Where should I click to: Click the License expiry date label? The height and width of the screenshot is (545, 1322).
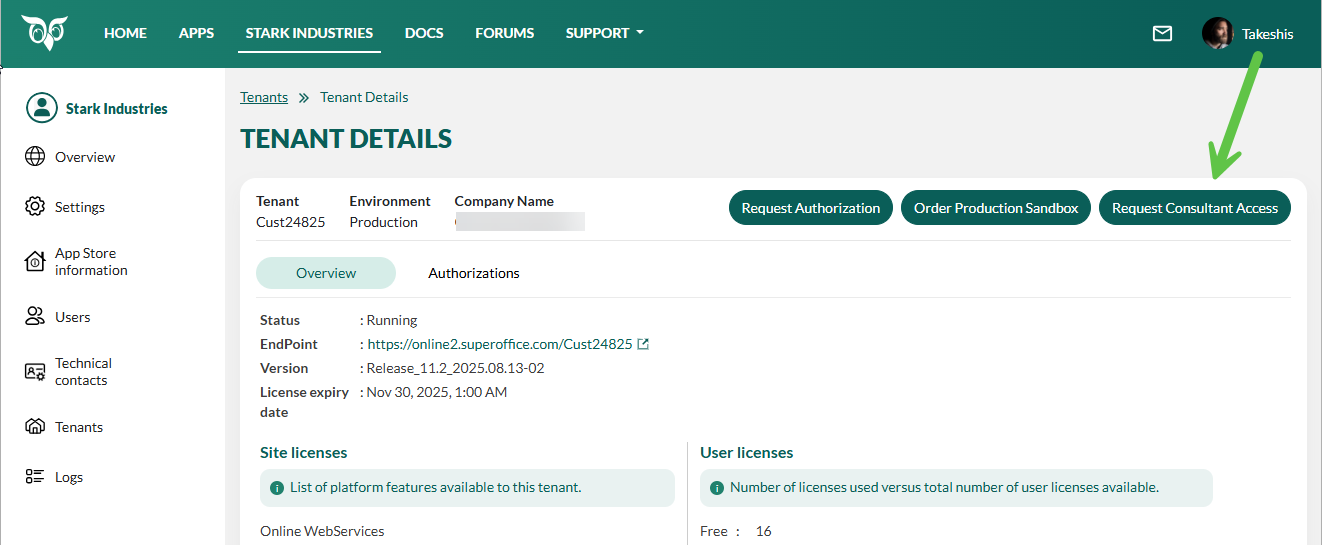[304, 402]
